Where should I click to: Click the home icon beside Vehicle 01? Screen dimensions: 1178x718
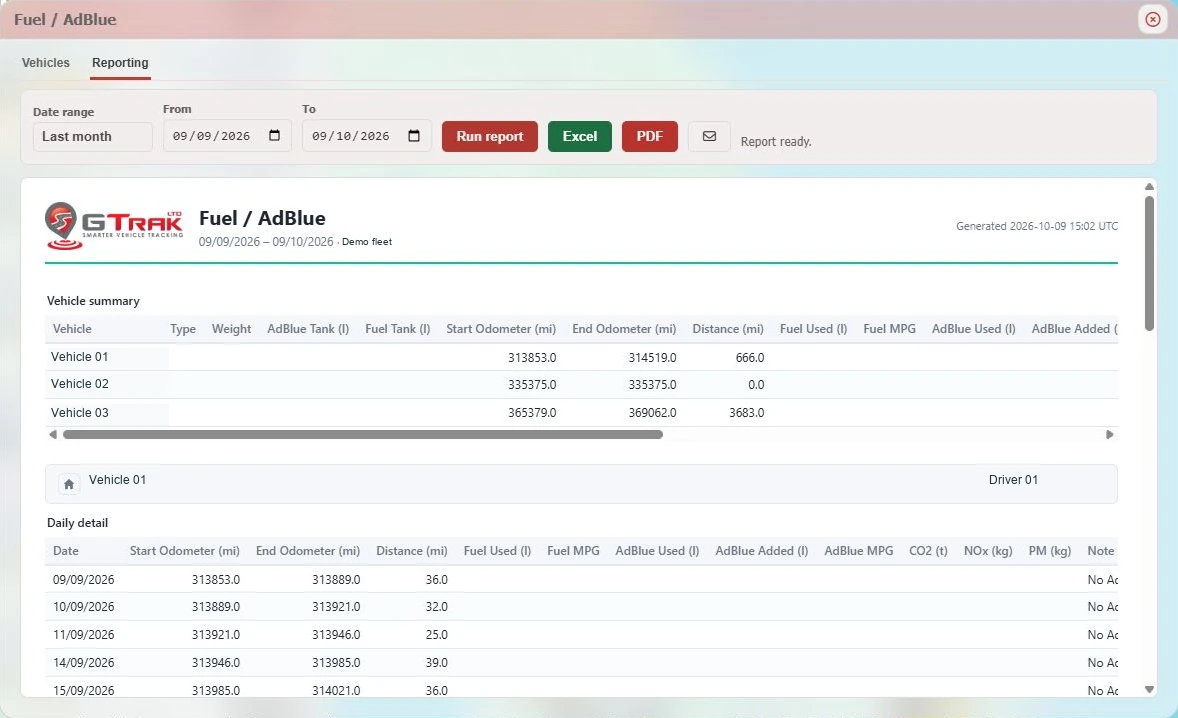68,484
